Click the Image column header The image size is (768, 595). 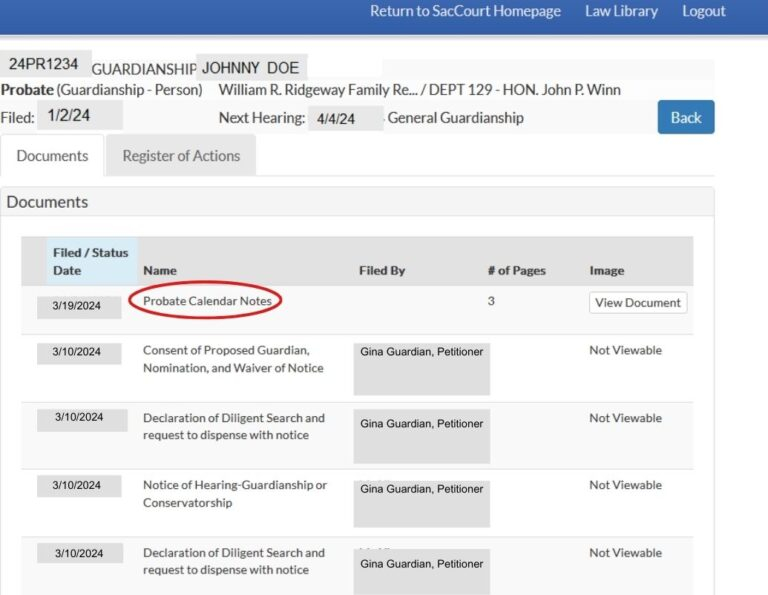point(607,270)
